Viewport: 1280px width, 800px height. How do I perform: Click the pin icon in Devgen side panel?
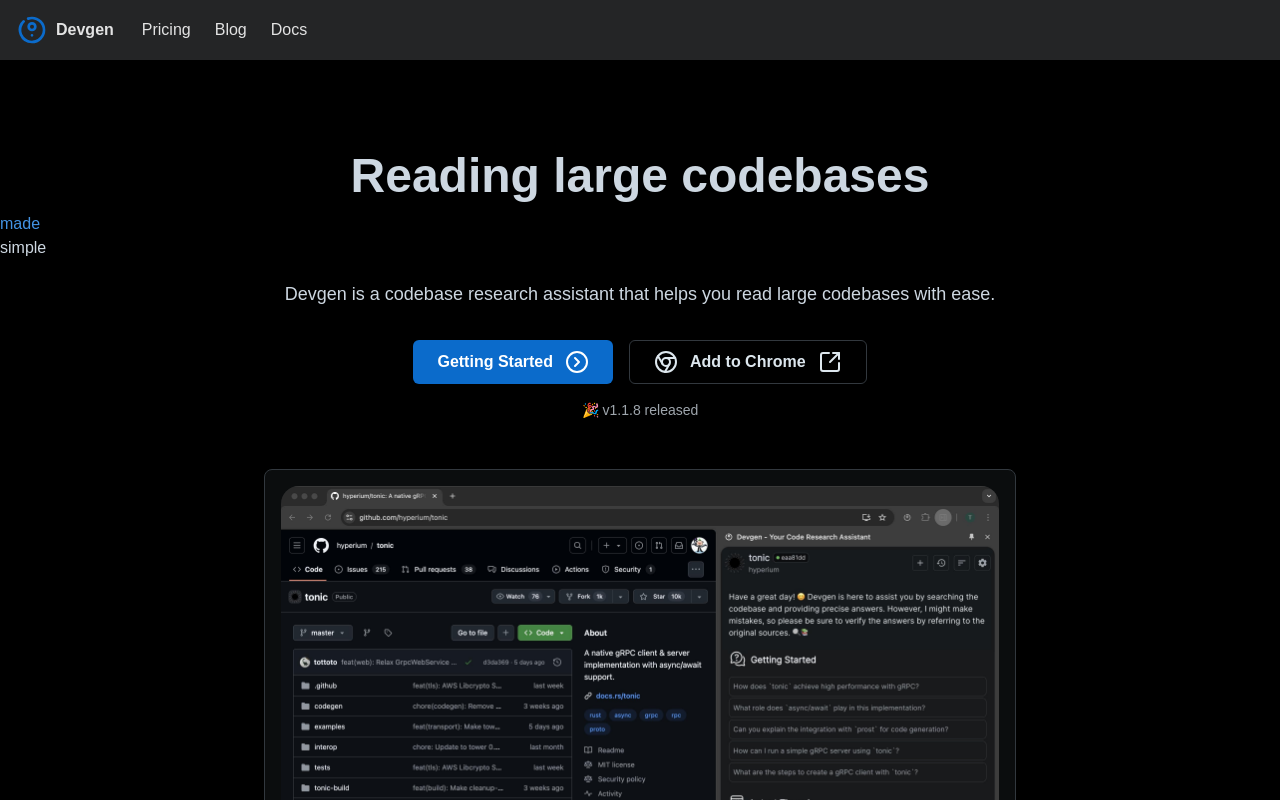pyautogui.click(x=971, y=537)
